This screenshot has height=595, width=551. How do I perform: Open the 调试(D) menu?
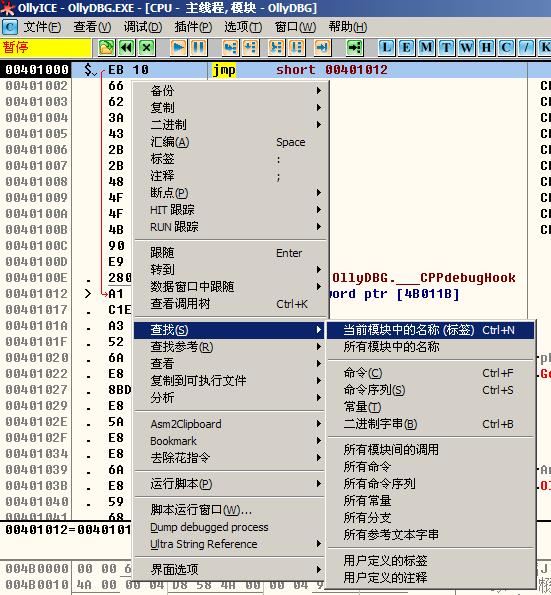[143, 27]
